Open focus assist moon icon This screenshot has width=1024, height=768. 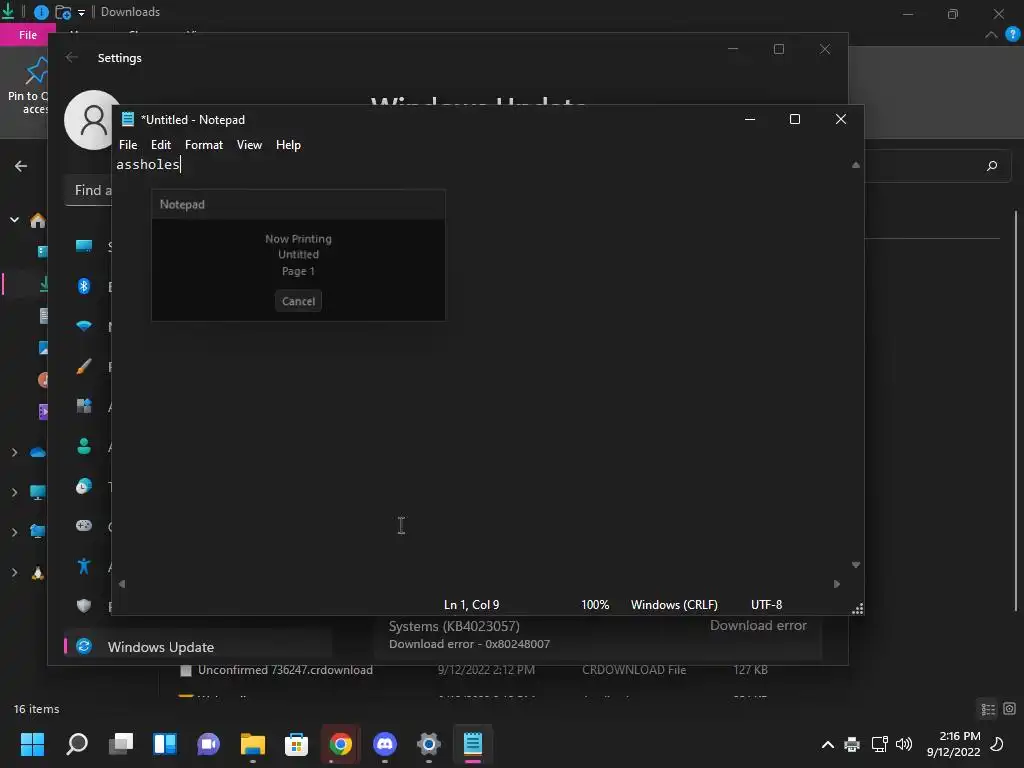click(997, 744)
